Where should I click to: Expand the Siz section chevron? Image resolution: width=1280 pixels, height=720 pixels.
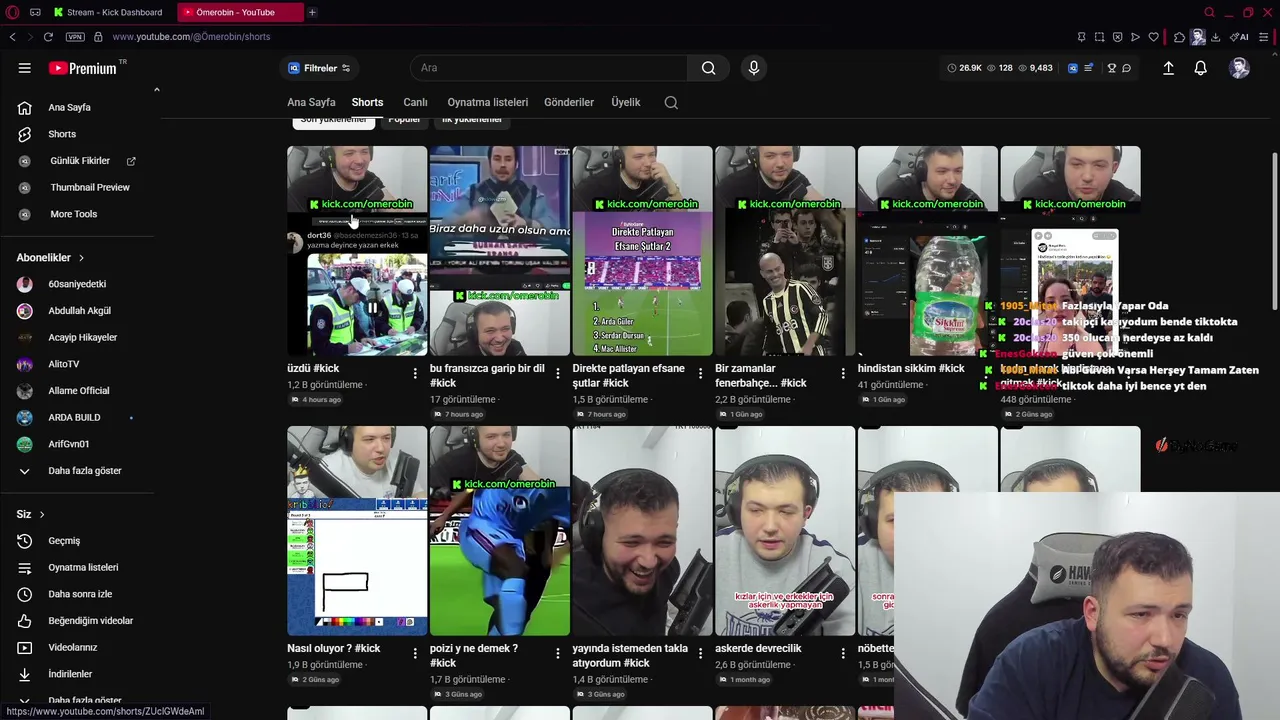pos(42,514)
